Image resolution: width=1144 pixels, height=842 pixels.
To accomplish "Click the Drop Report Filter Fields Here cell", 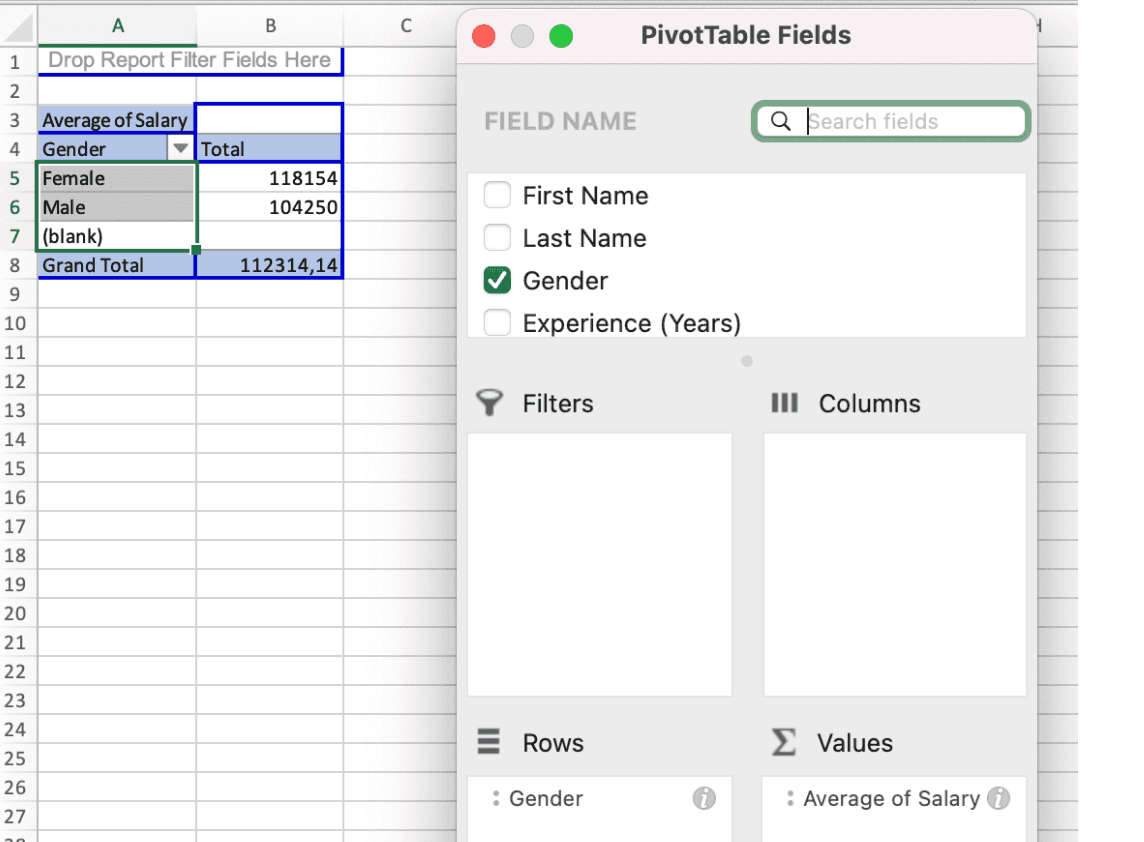I will (189, 60).
